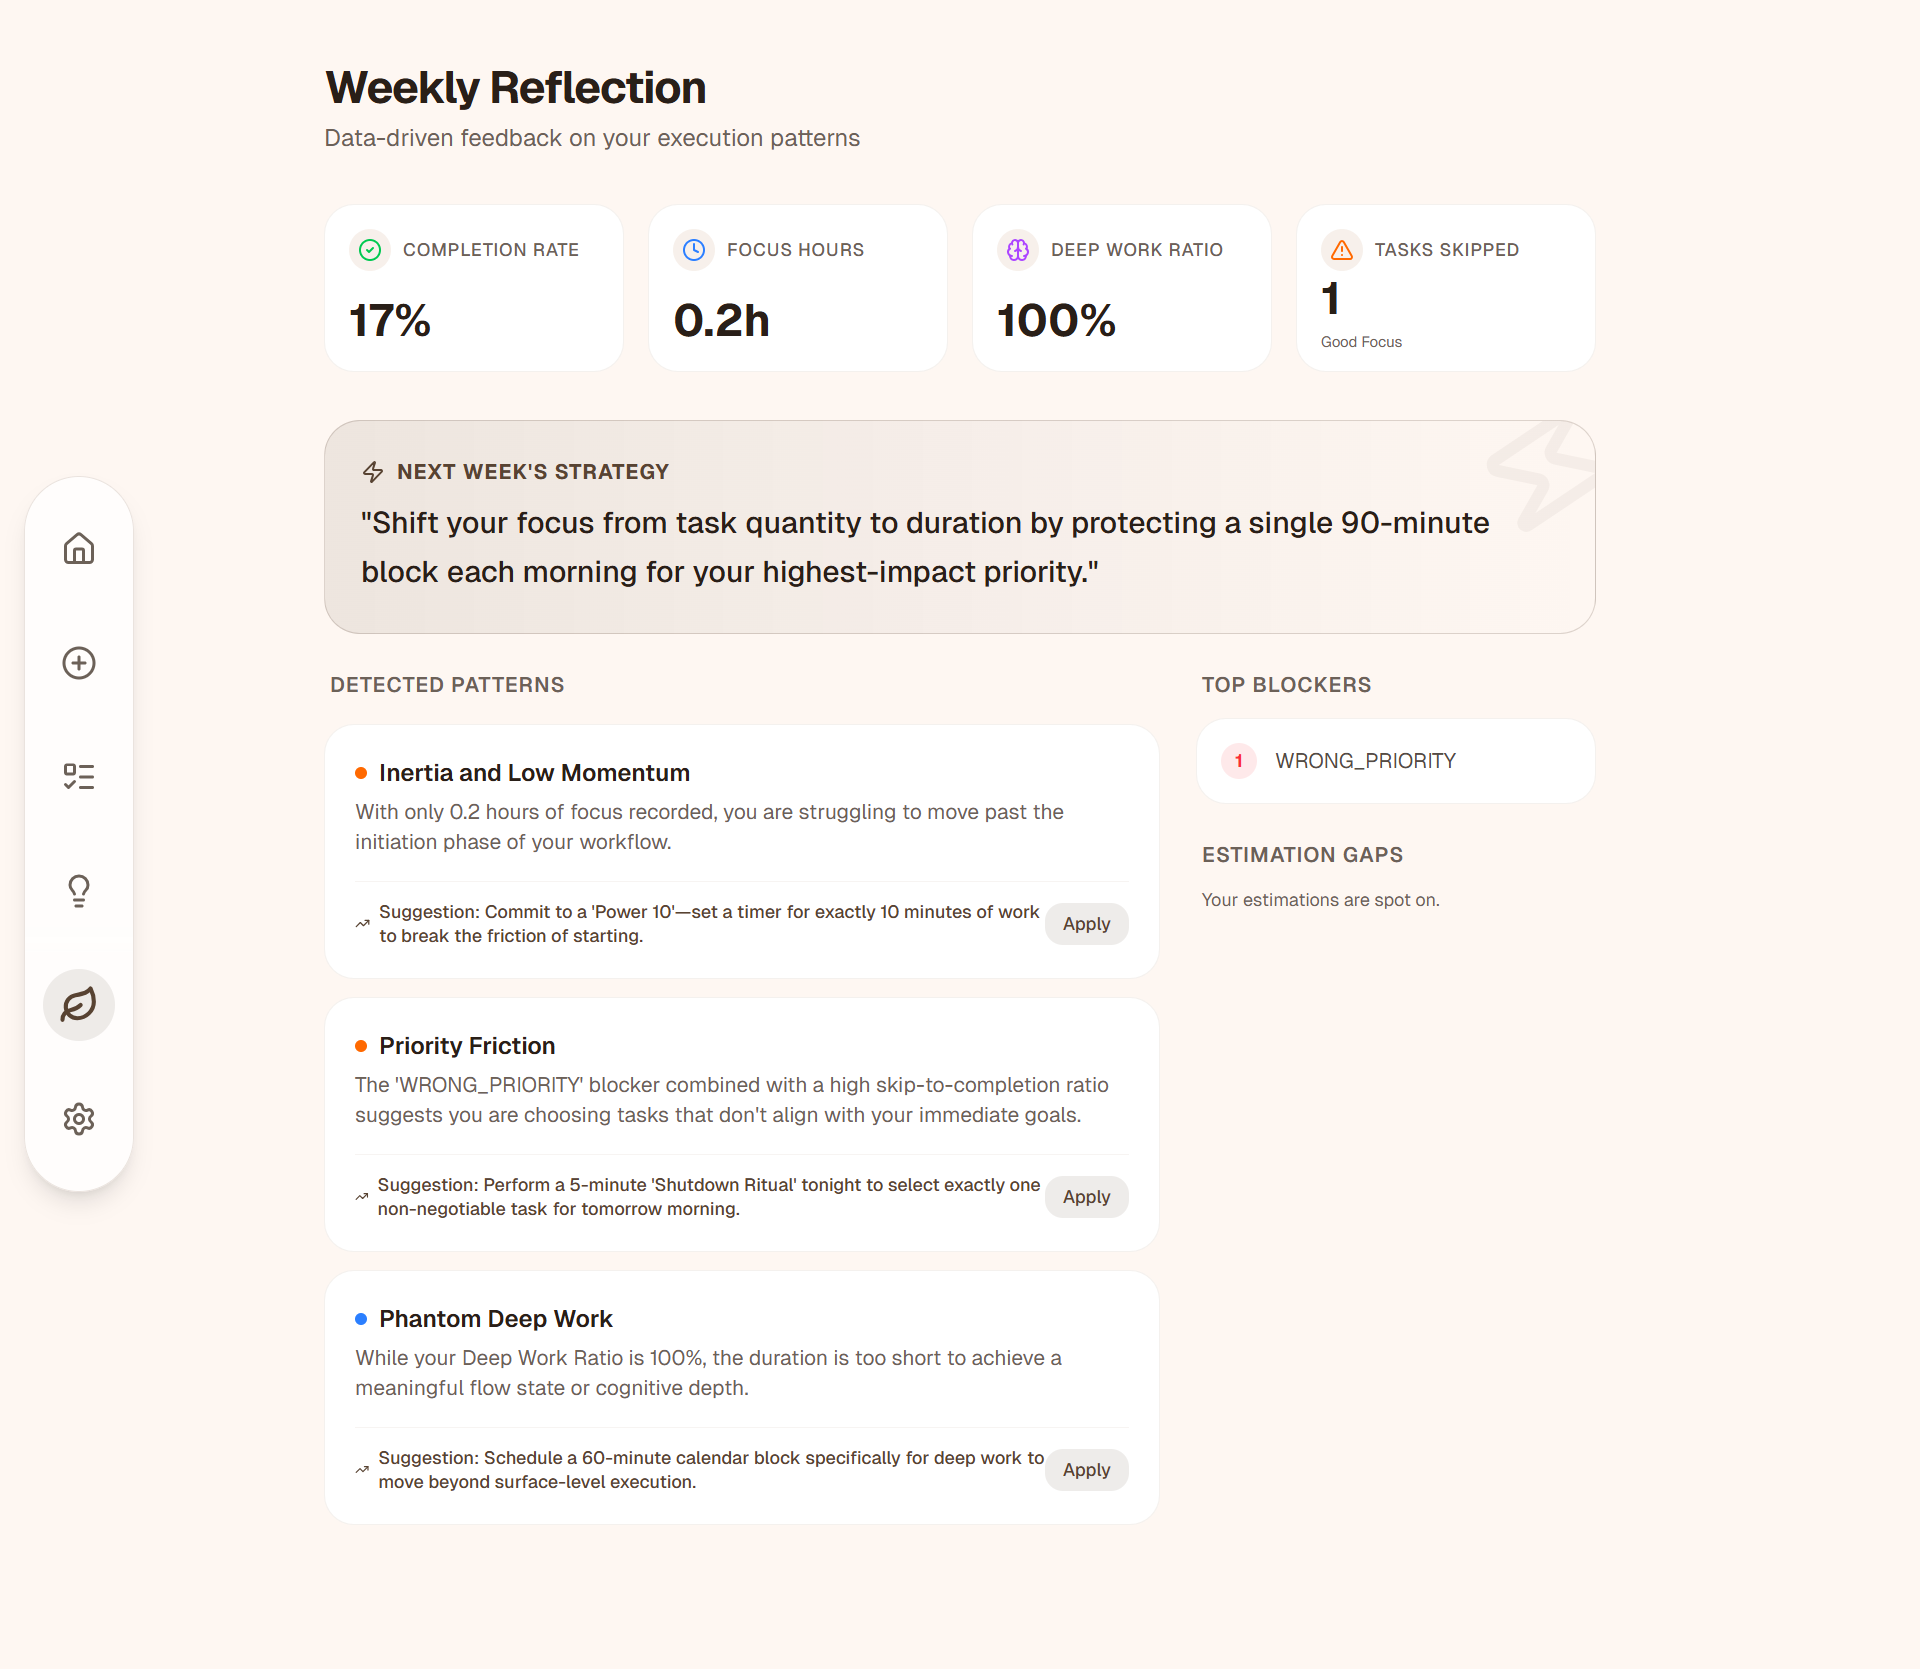Select the leaf reflection sidebar icon
The width and height of the screenshot is (1920, 1669).
pos(79,1005)
